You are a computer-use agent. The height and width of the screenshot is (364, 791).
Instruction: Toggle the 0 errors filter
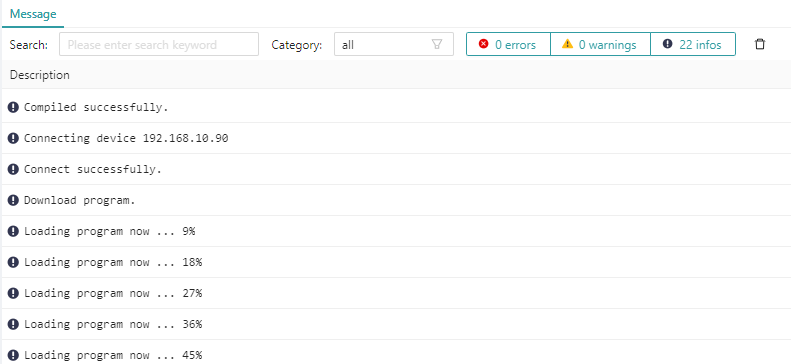(x=508, y=44)
